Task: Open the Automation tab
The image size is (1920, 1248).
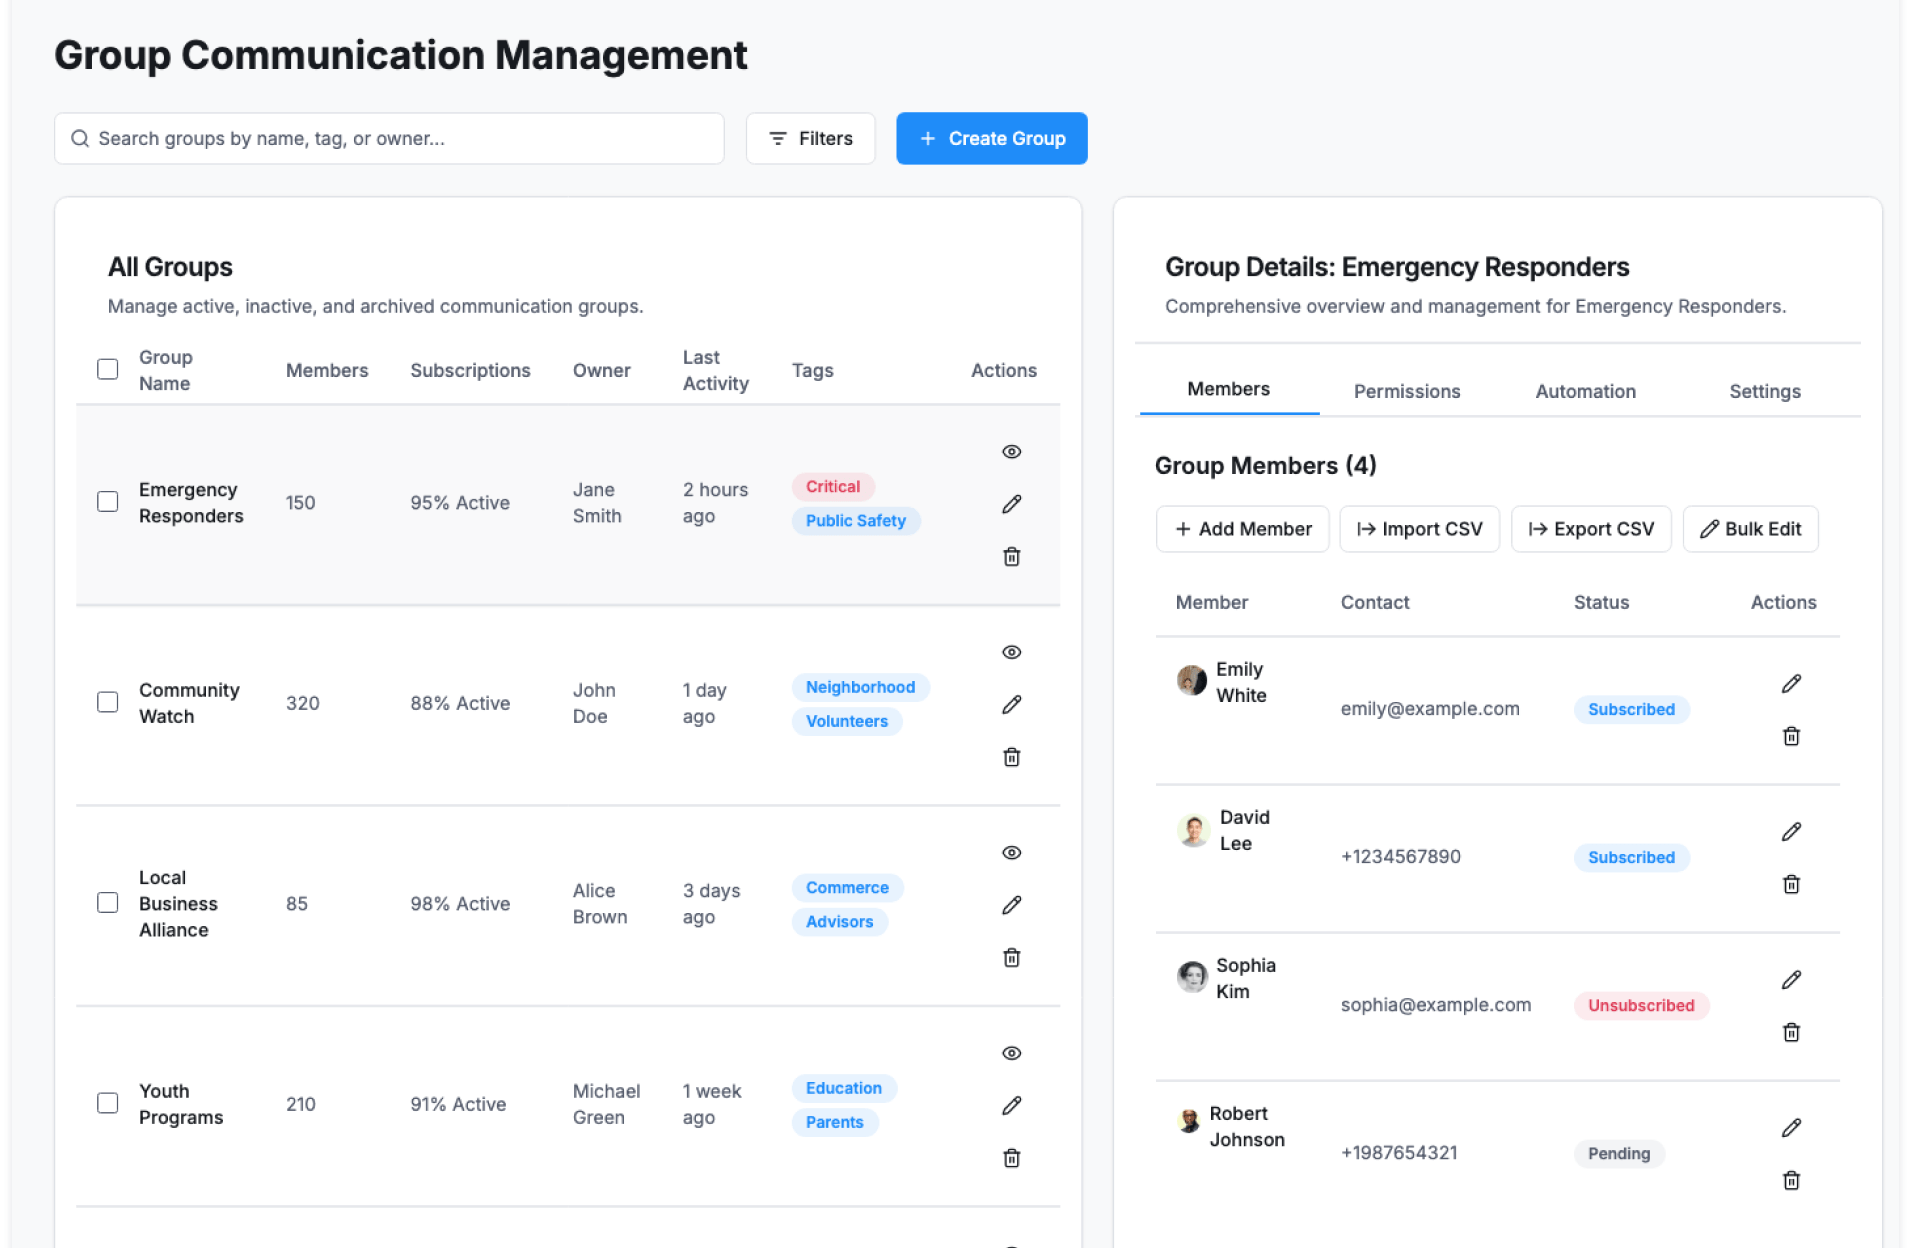Action: tap(1585, 391)
